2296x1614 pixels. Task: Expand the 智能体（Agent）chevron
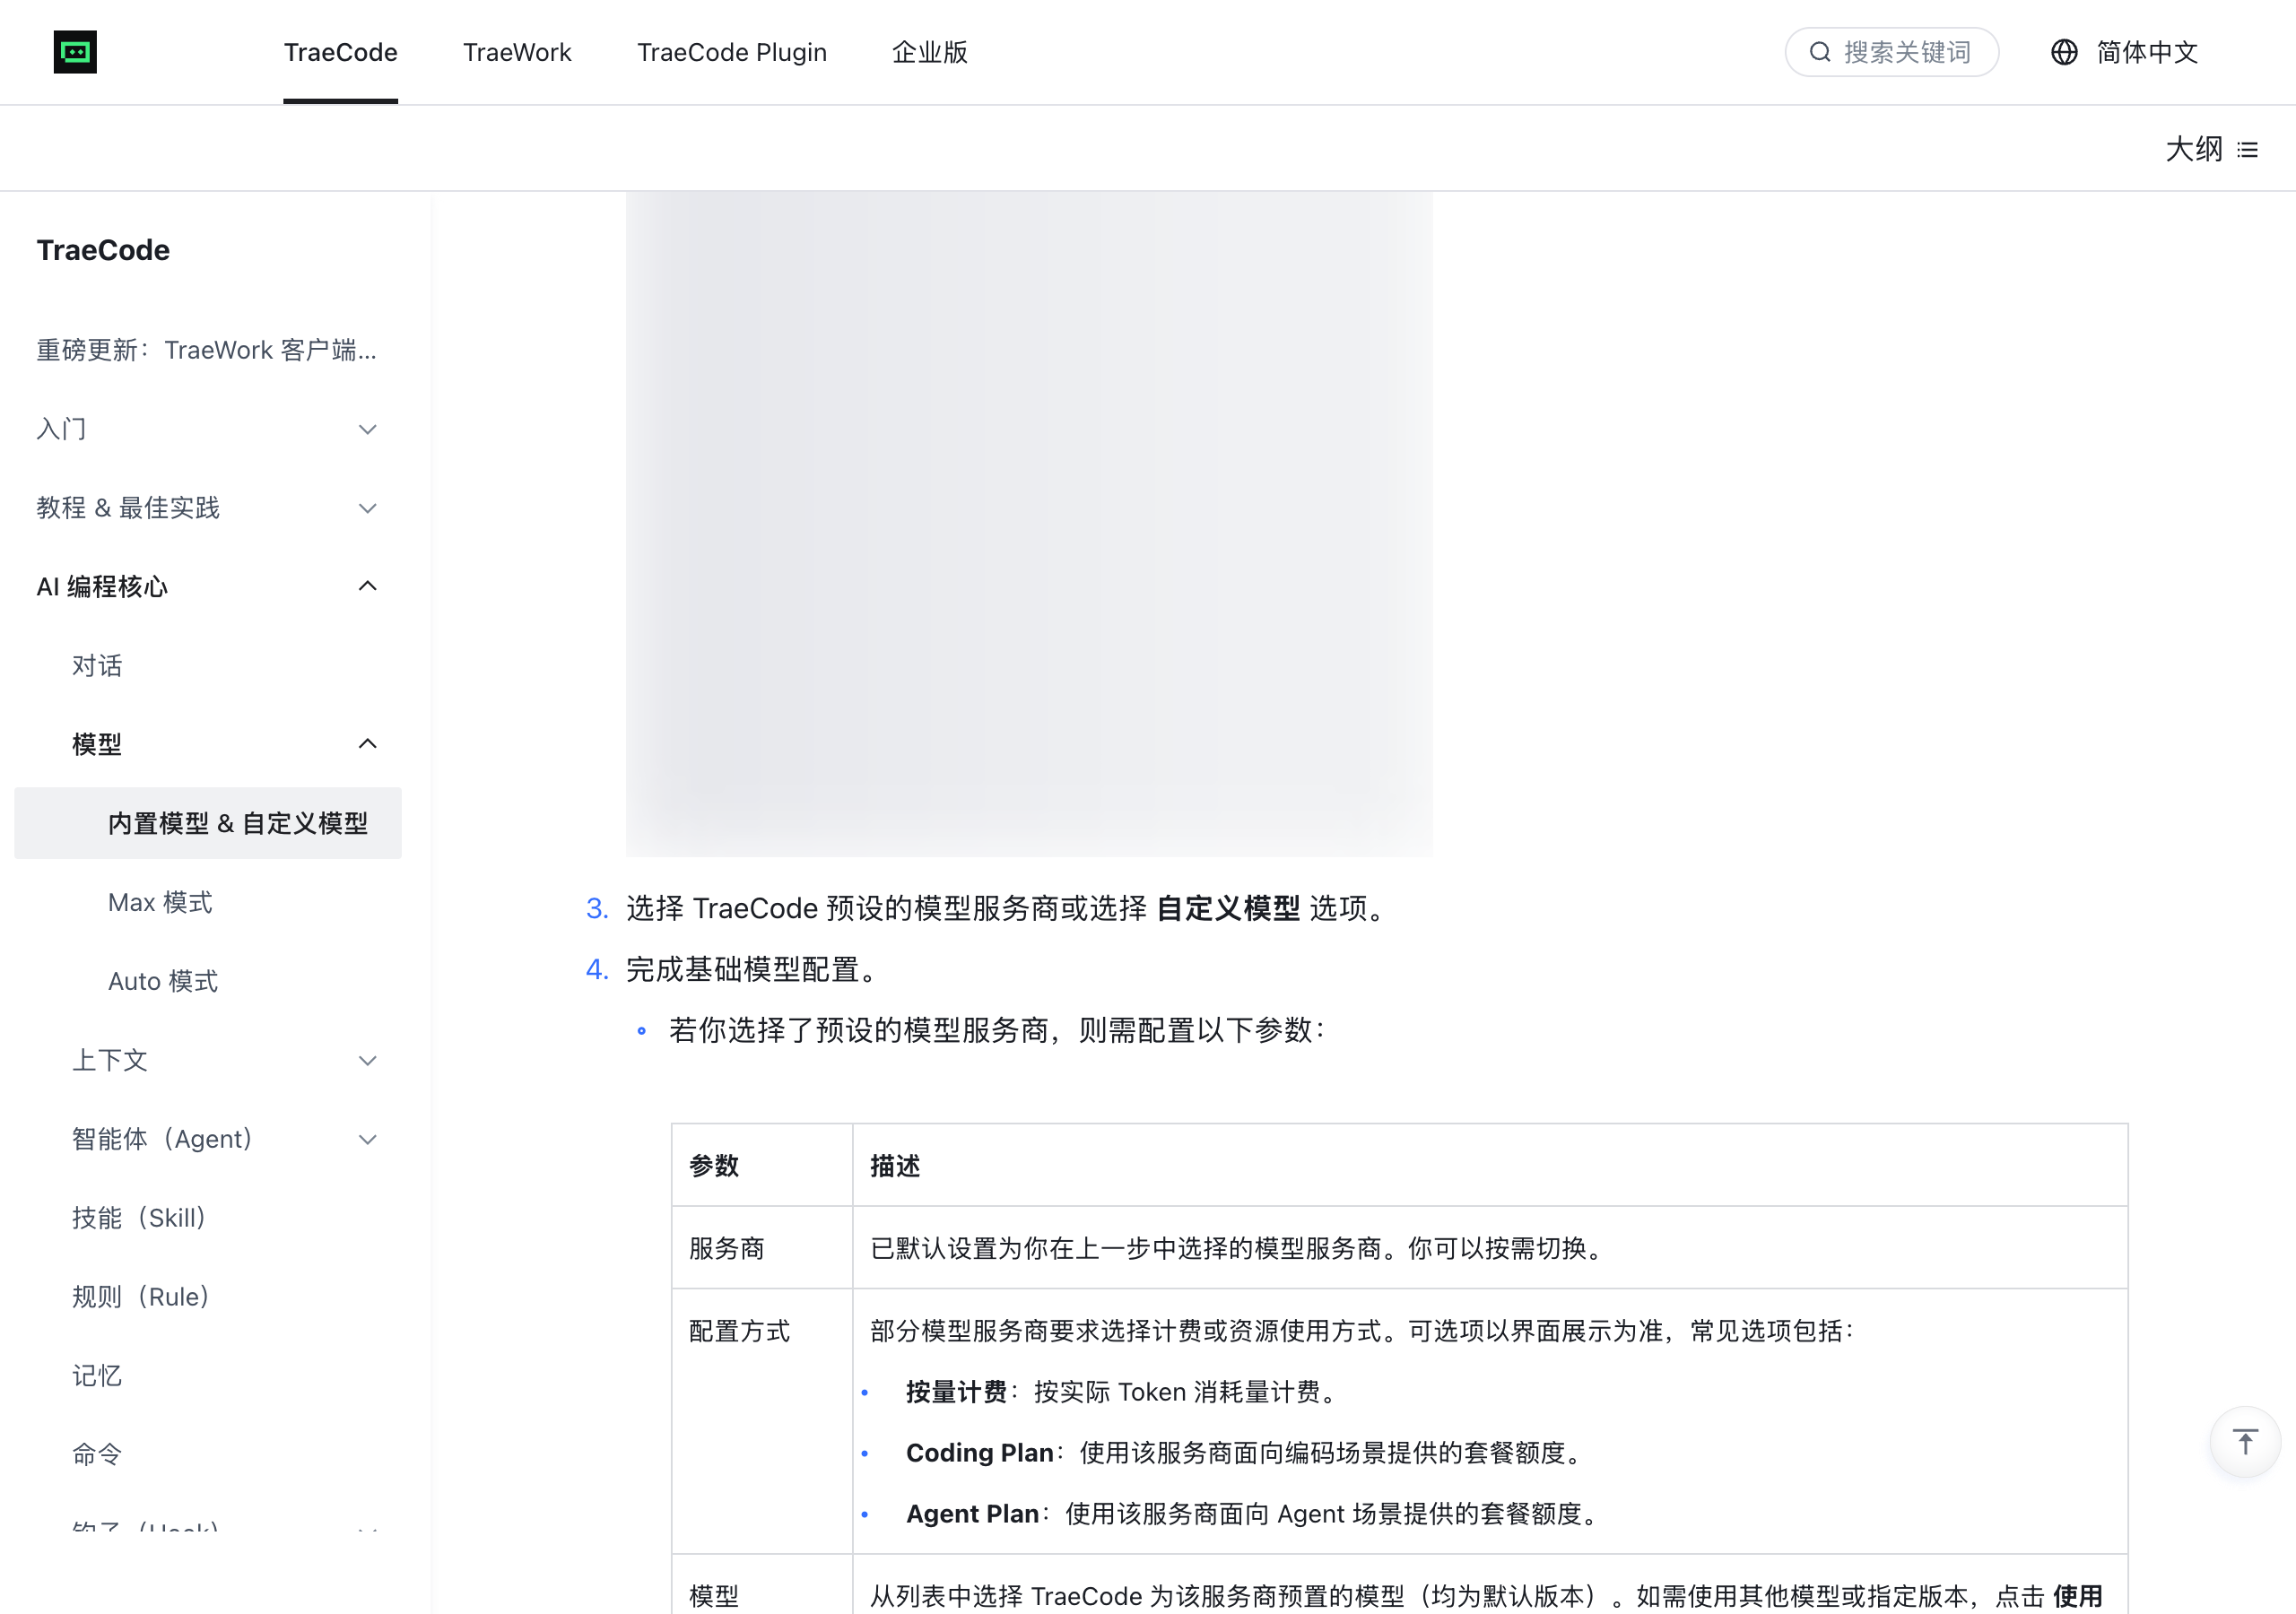pos(368,1139)
